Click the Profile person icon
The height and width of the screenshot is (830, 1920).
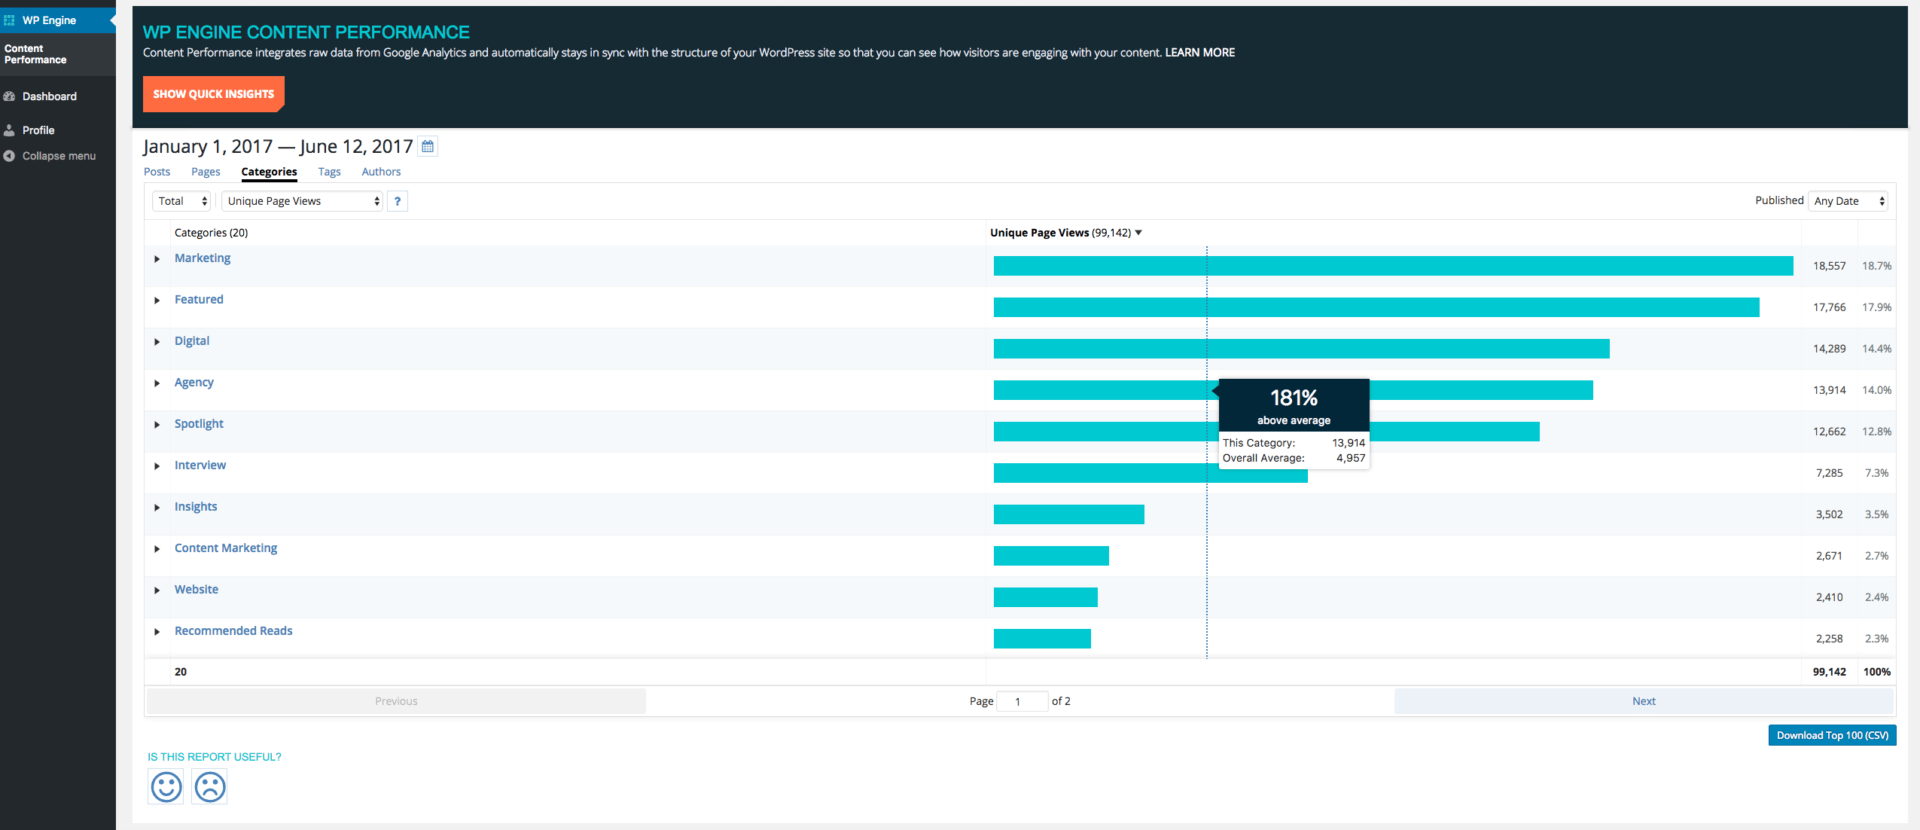point(9,131)
